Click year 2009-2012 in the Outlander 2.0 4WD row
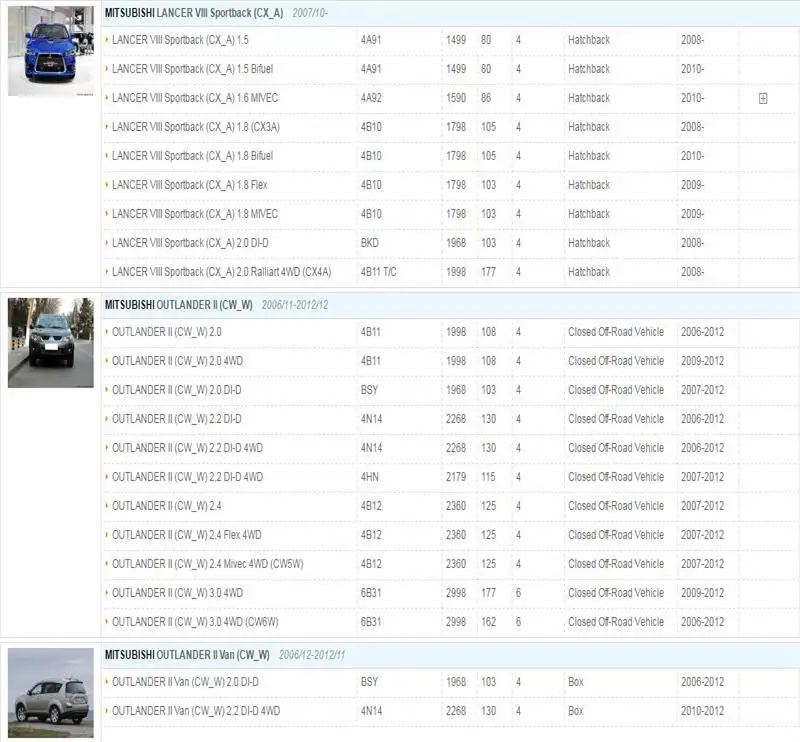The image size is (800, 742). 702,361
